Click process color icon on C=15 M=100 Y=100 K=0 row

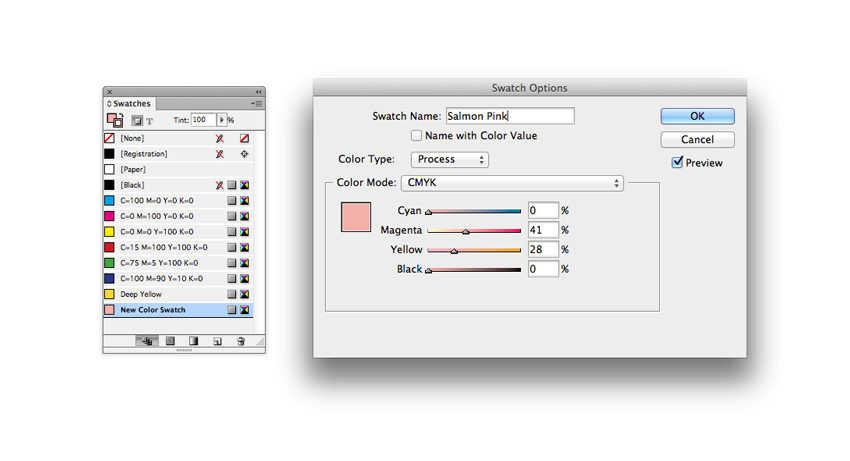pyautogui.click(x=231, y=248)
